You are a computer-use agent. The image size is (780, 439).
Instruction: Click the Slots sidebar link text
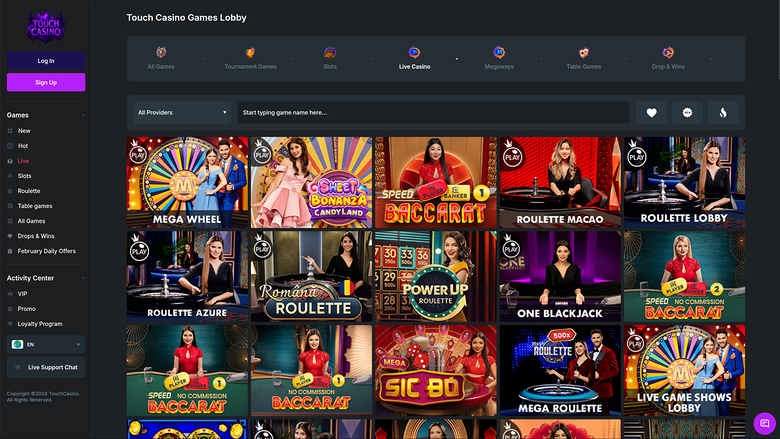(24, 176)
